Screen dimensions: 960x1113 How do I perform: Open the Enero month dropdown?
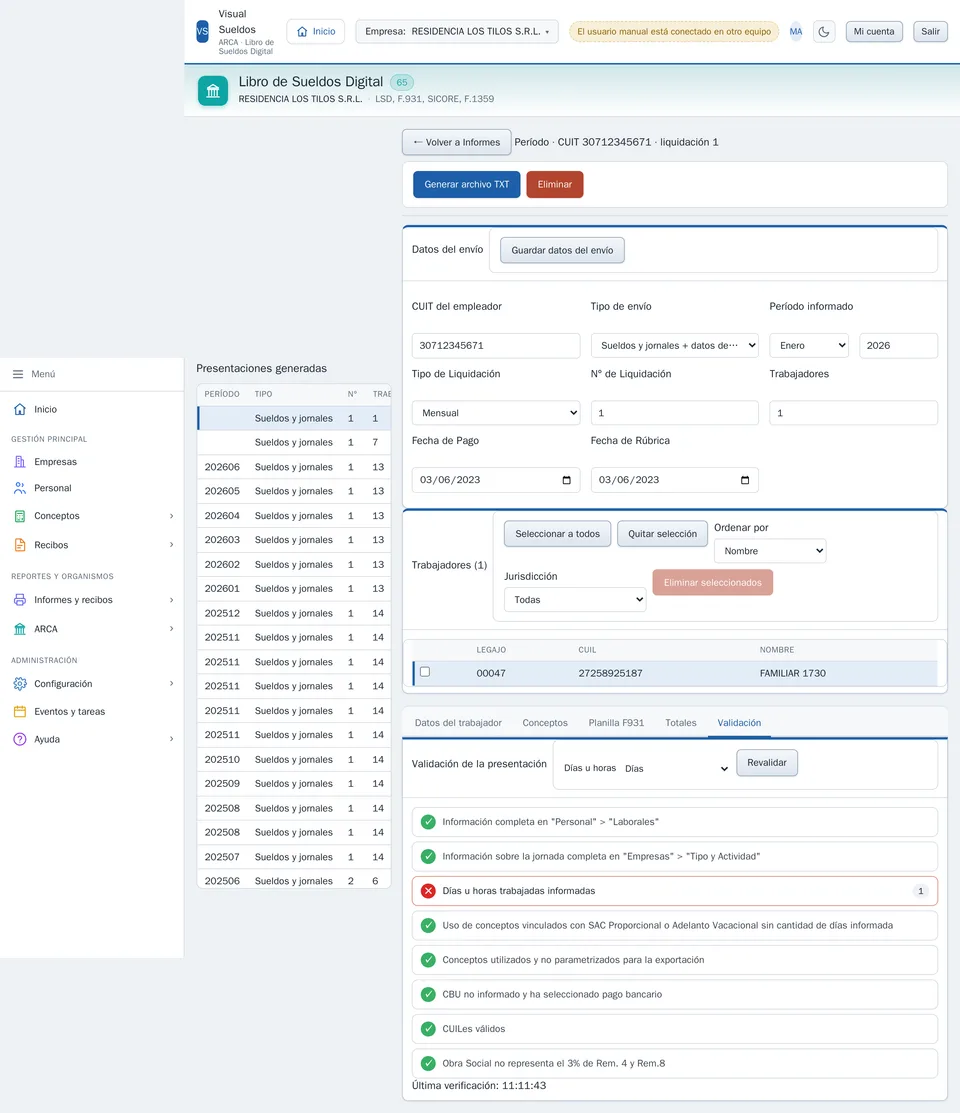pos(809,346)
